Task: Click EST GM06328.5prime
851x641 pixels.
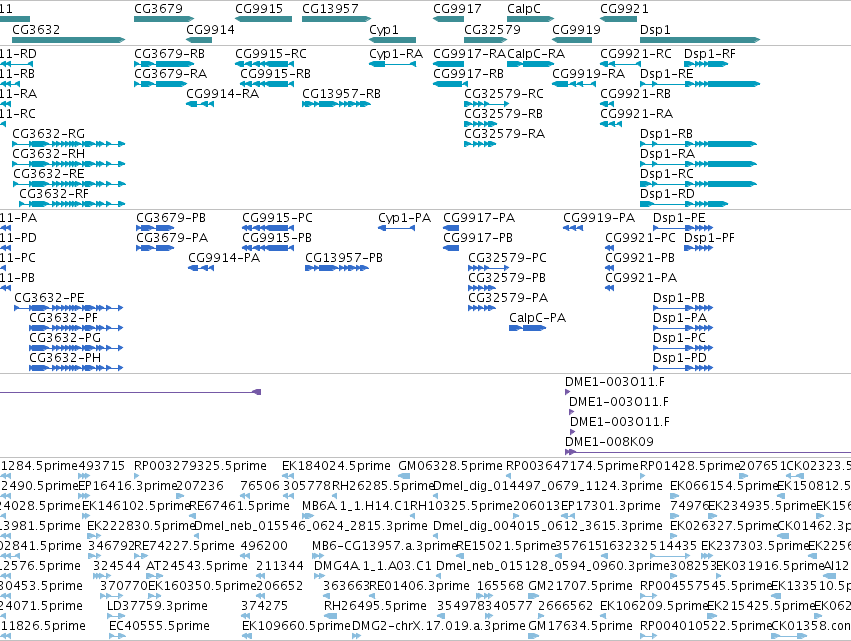Action: click(404, 476)
